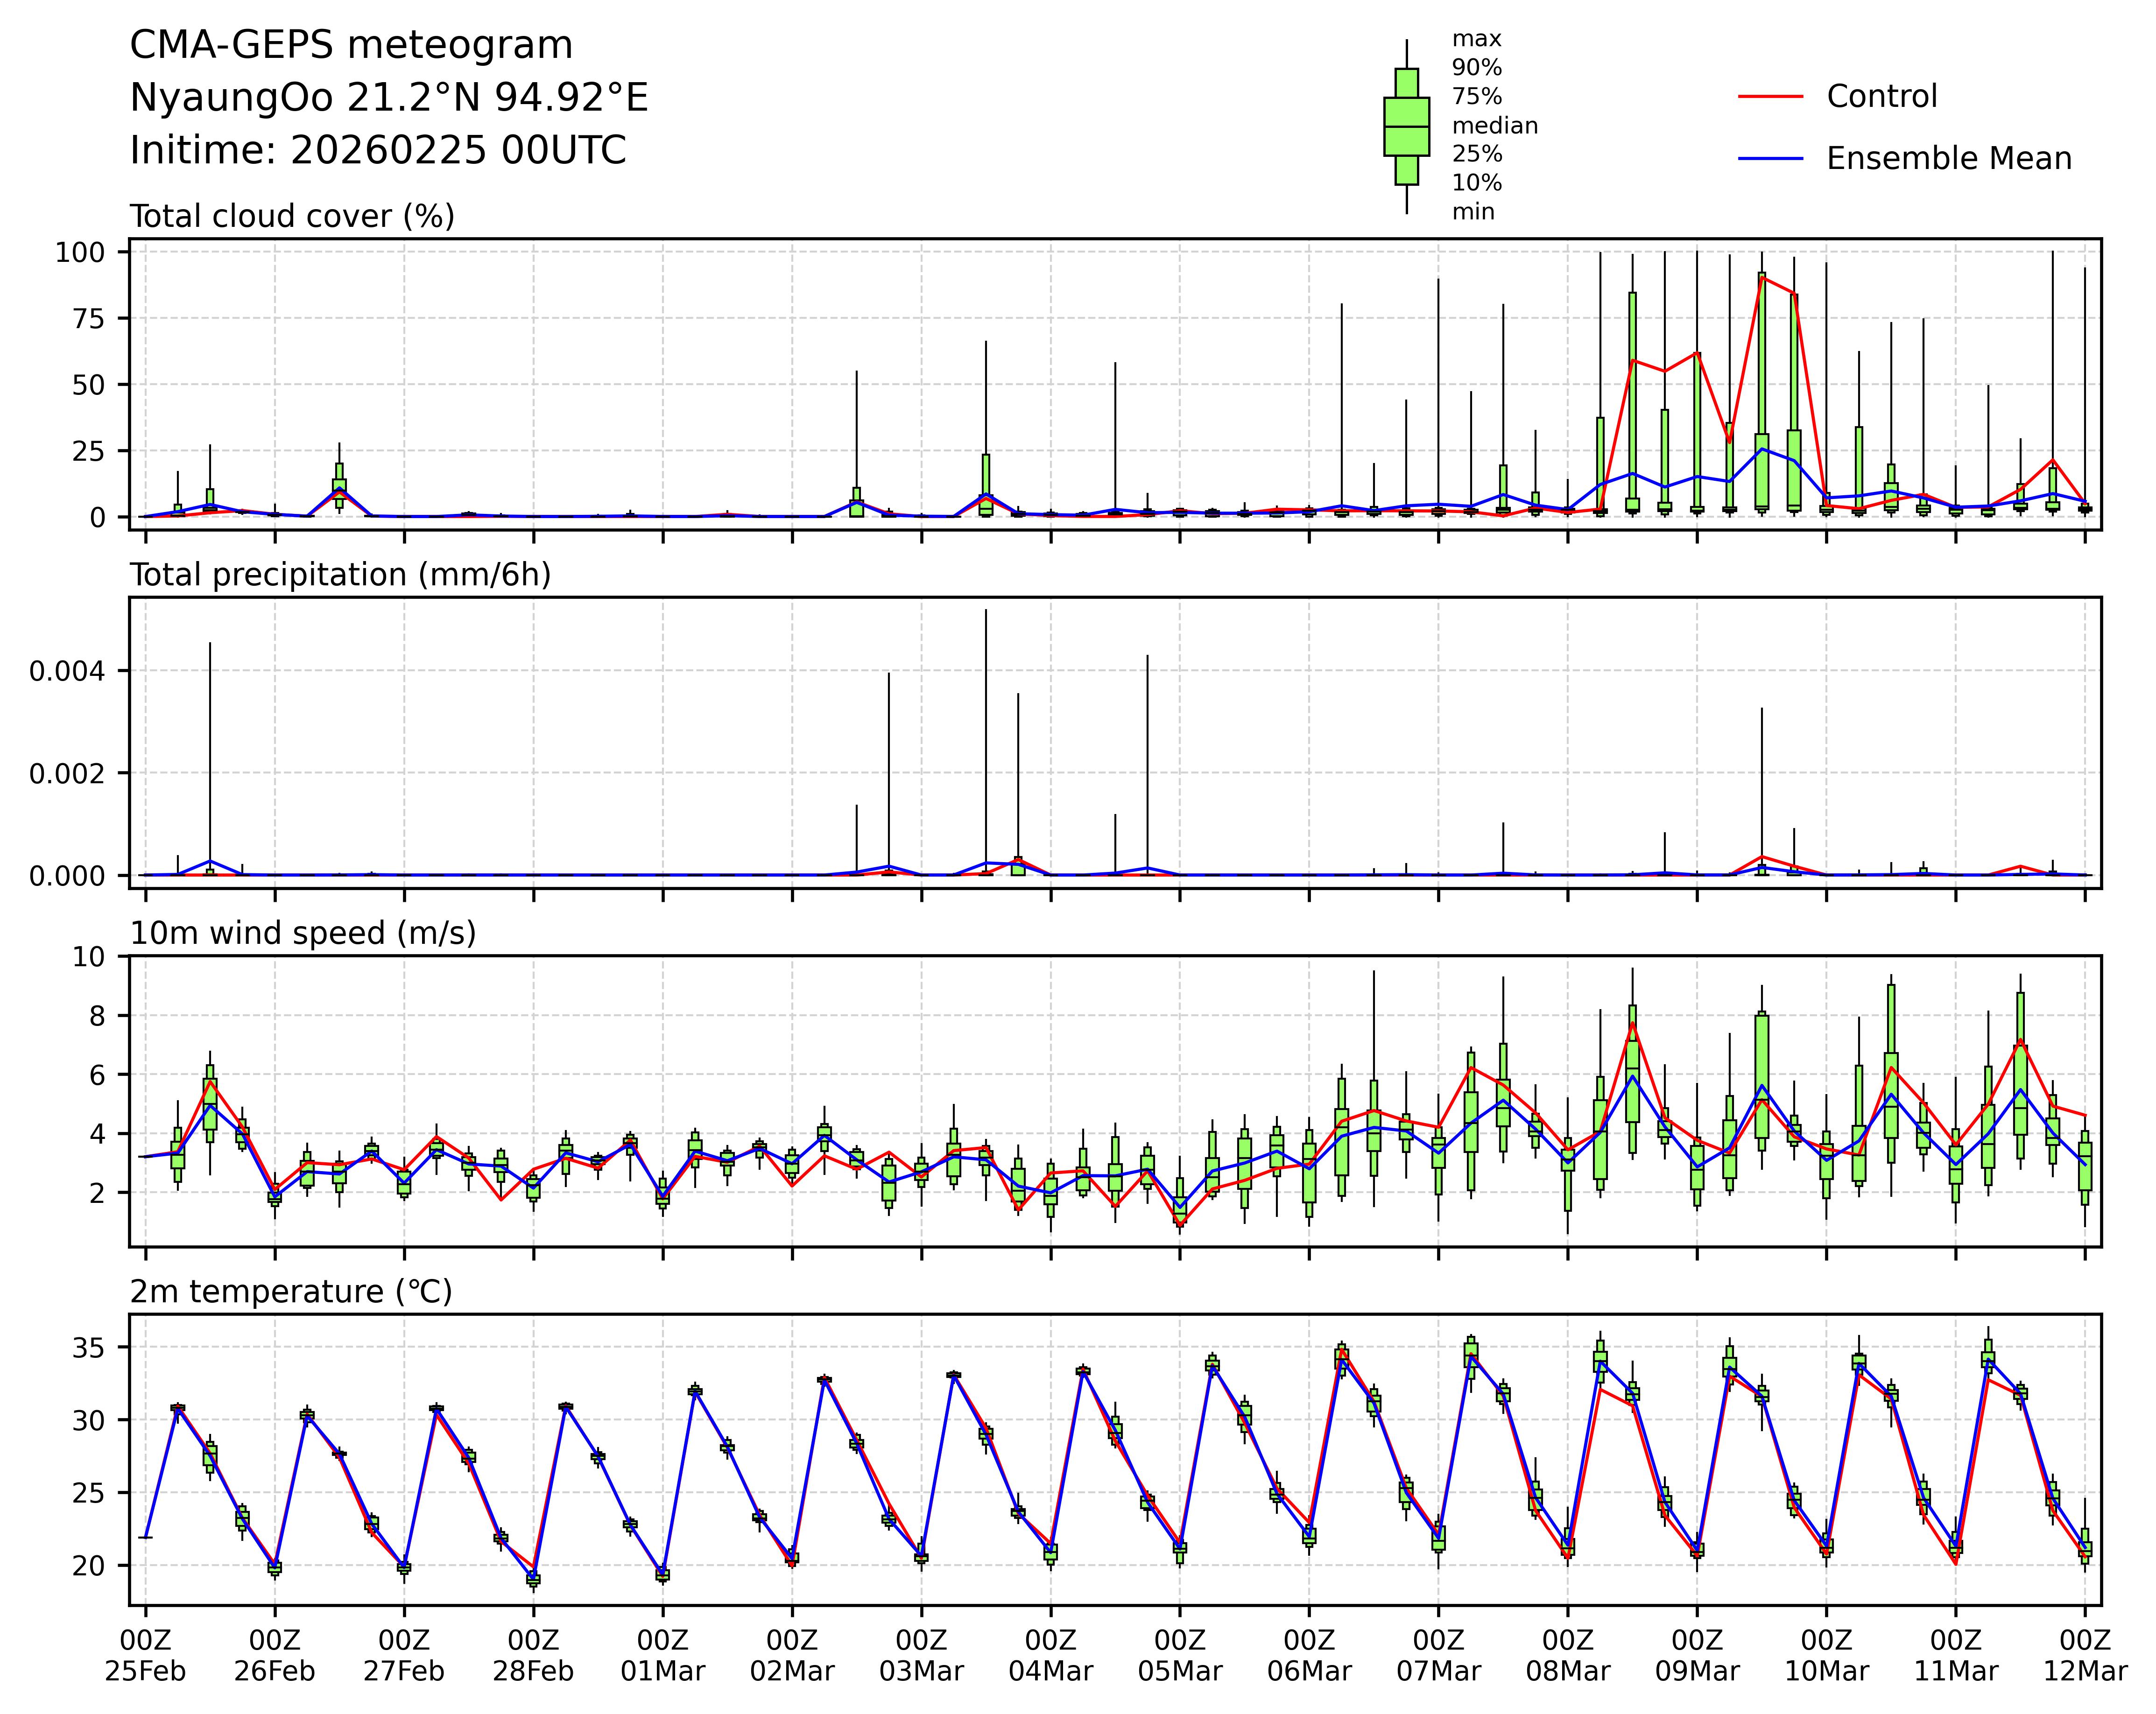Click the '00Z 25Feb' x-axis tick label
This screenshot has height=1714, width=2156.
pos(145,1656)
